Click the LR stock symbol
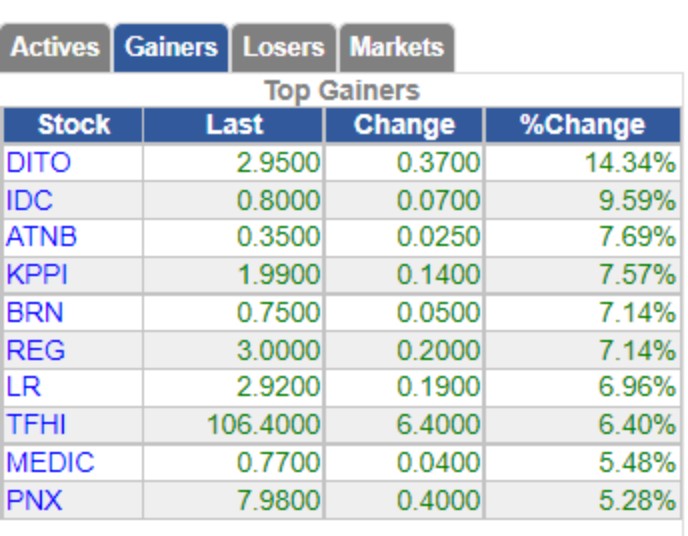 pyautogui.click(x=24, y=387)
